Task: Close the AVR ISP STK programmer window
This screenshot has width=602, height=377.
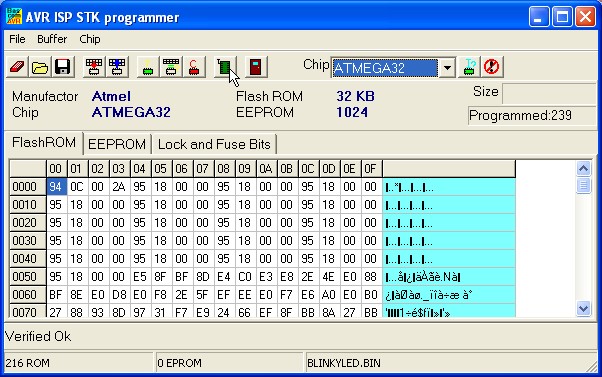Action: [585, 17]
